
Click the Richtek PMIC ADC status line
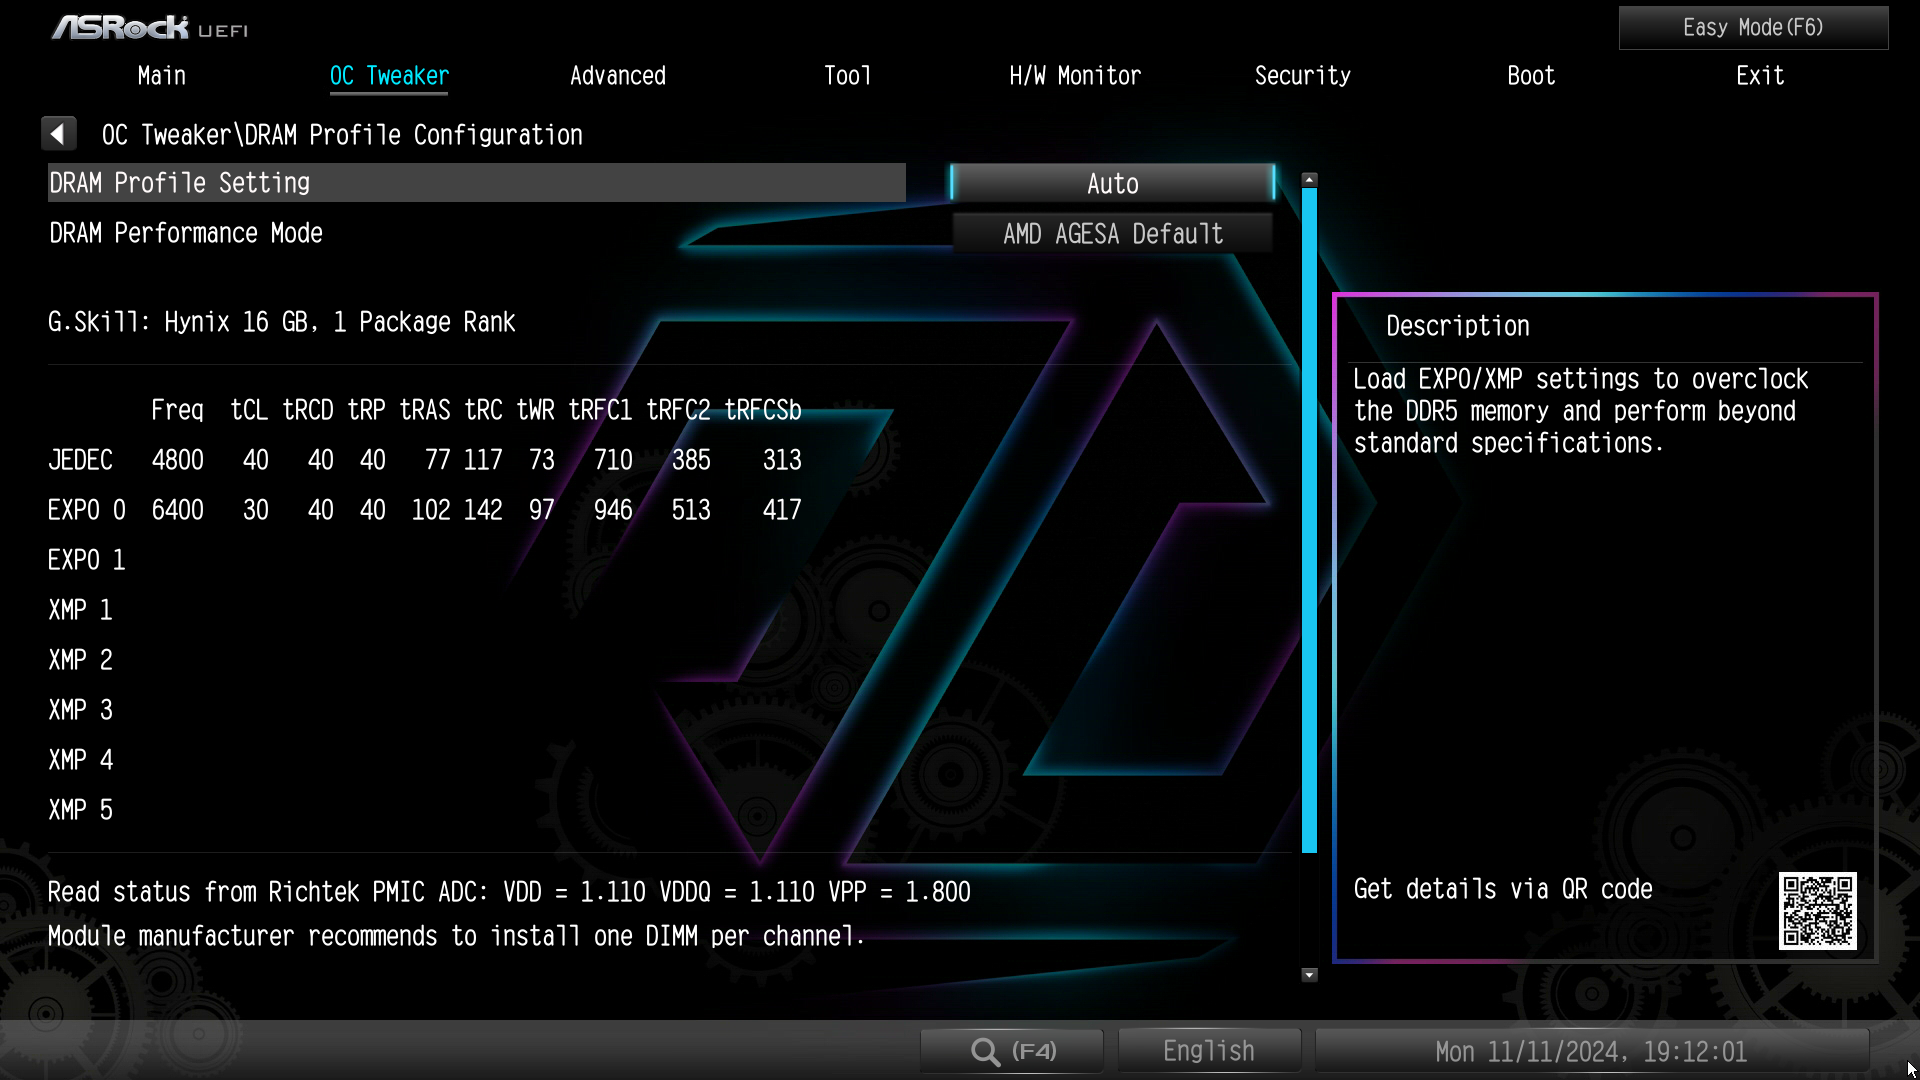(x=509, y=892)
